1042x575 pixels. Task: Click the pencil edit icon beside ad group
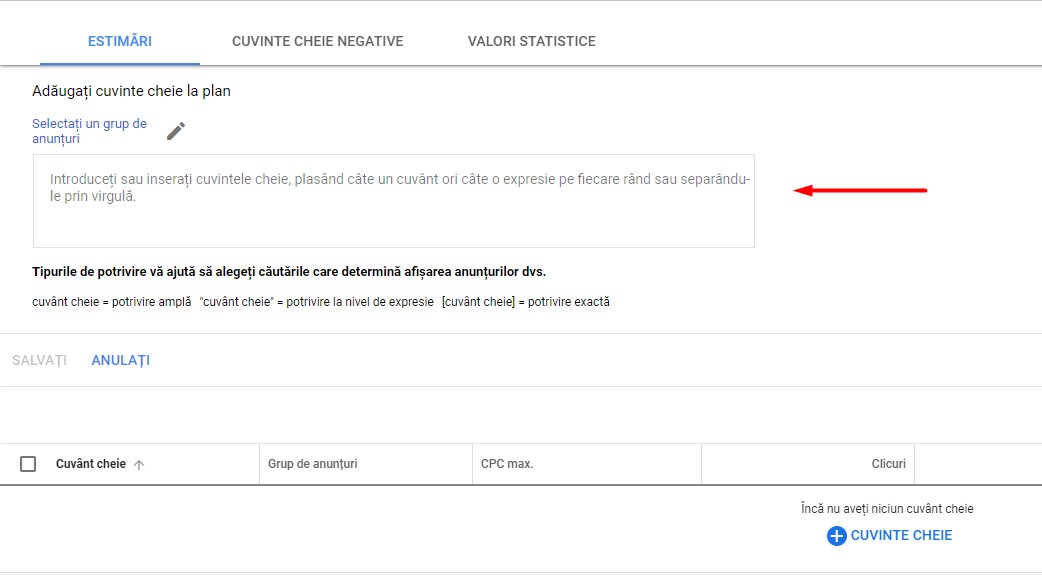pyautogui.click(x=175, y=131)
